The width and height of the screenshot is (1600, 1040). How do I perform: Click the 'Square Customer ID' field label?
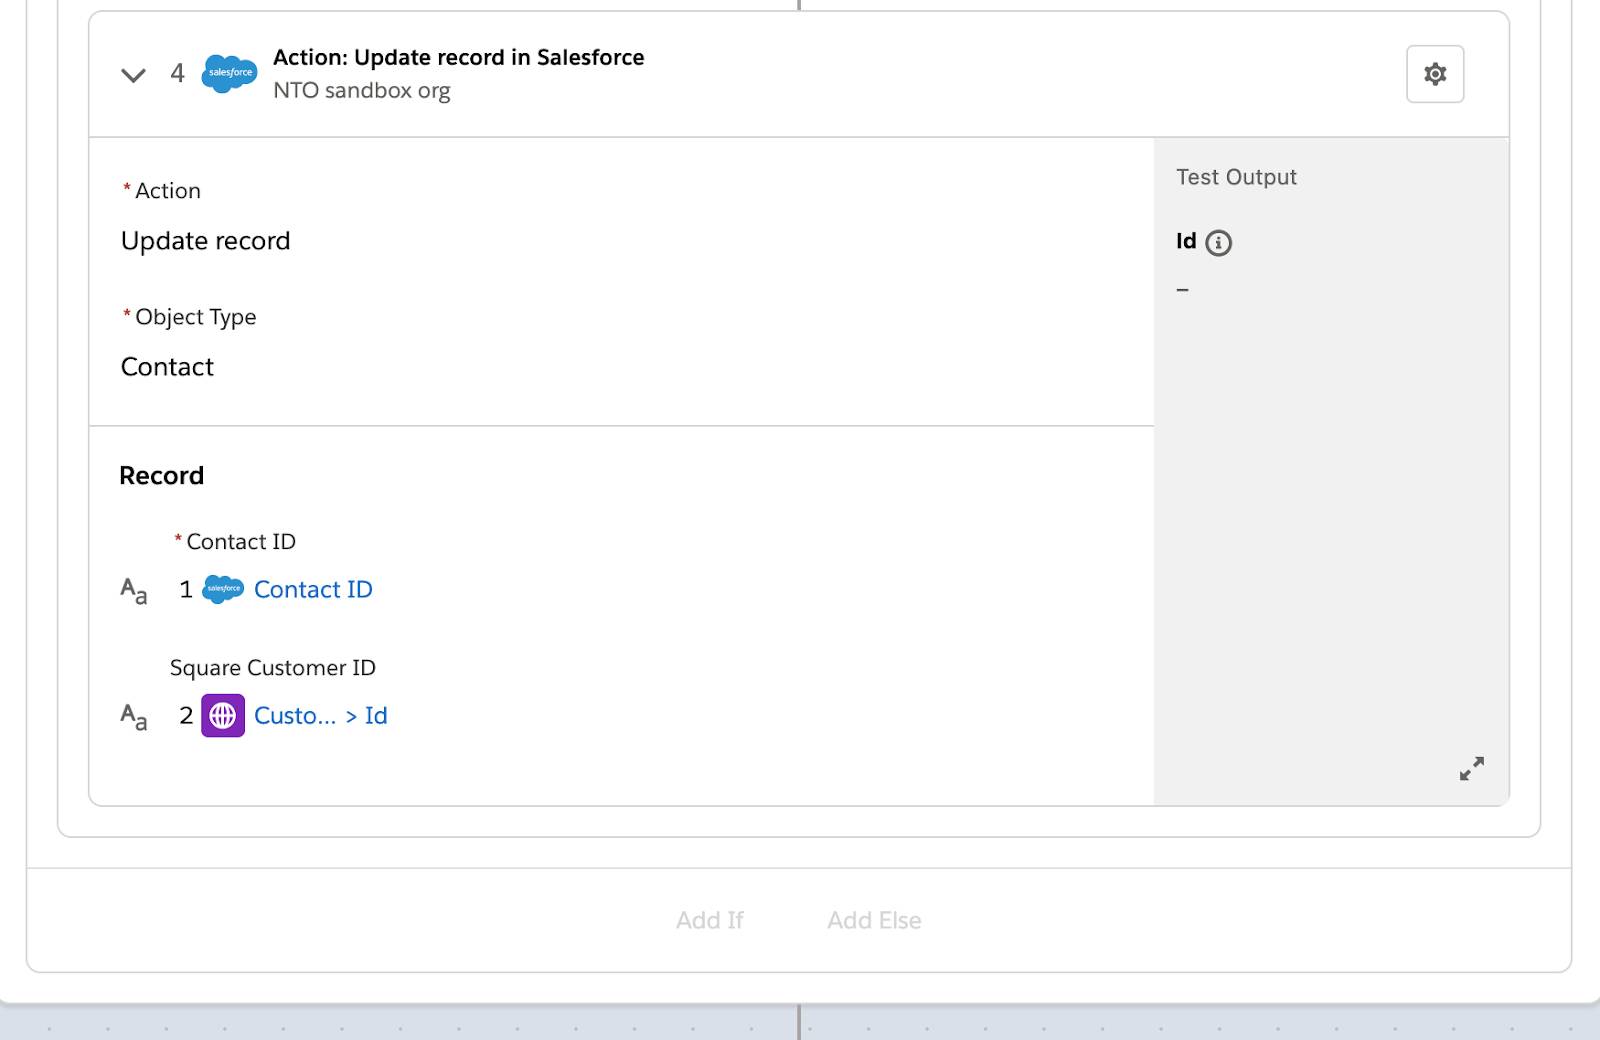(273, 667)
